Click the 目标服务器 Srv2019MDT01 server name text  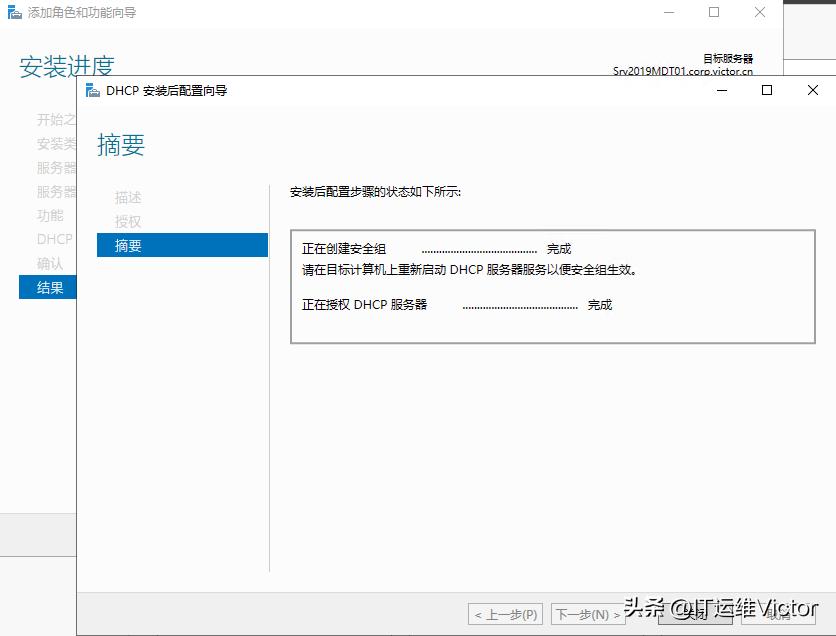690,71
